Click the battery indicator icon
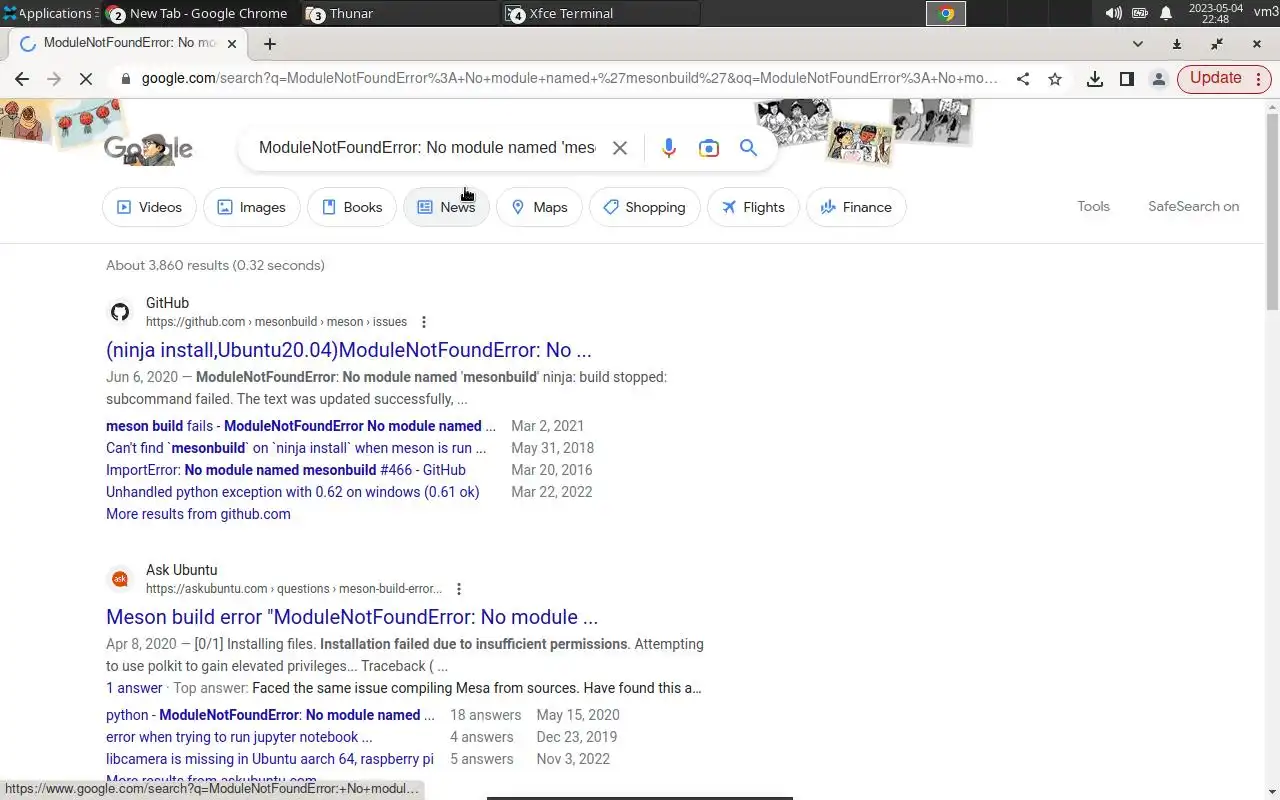Image resolution: width=1280 pixels, height=800 pixels. point(1140,13)
